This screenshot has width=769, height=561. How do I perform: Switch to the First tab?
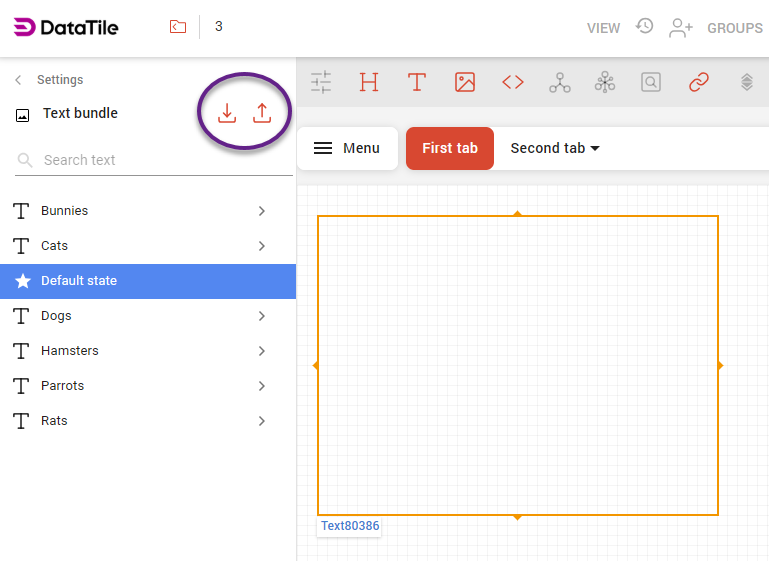tap(450, 148)
